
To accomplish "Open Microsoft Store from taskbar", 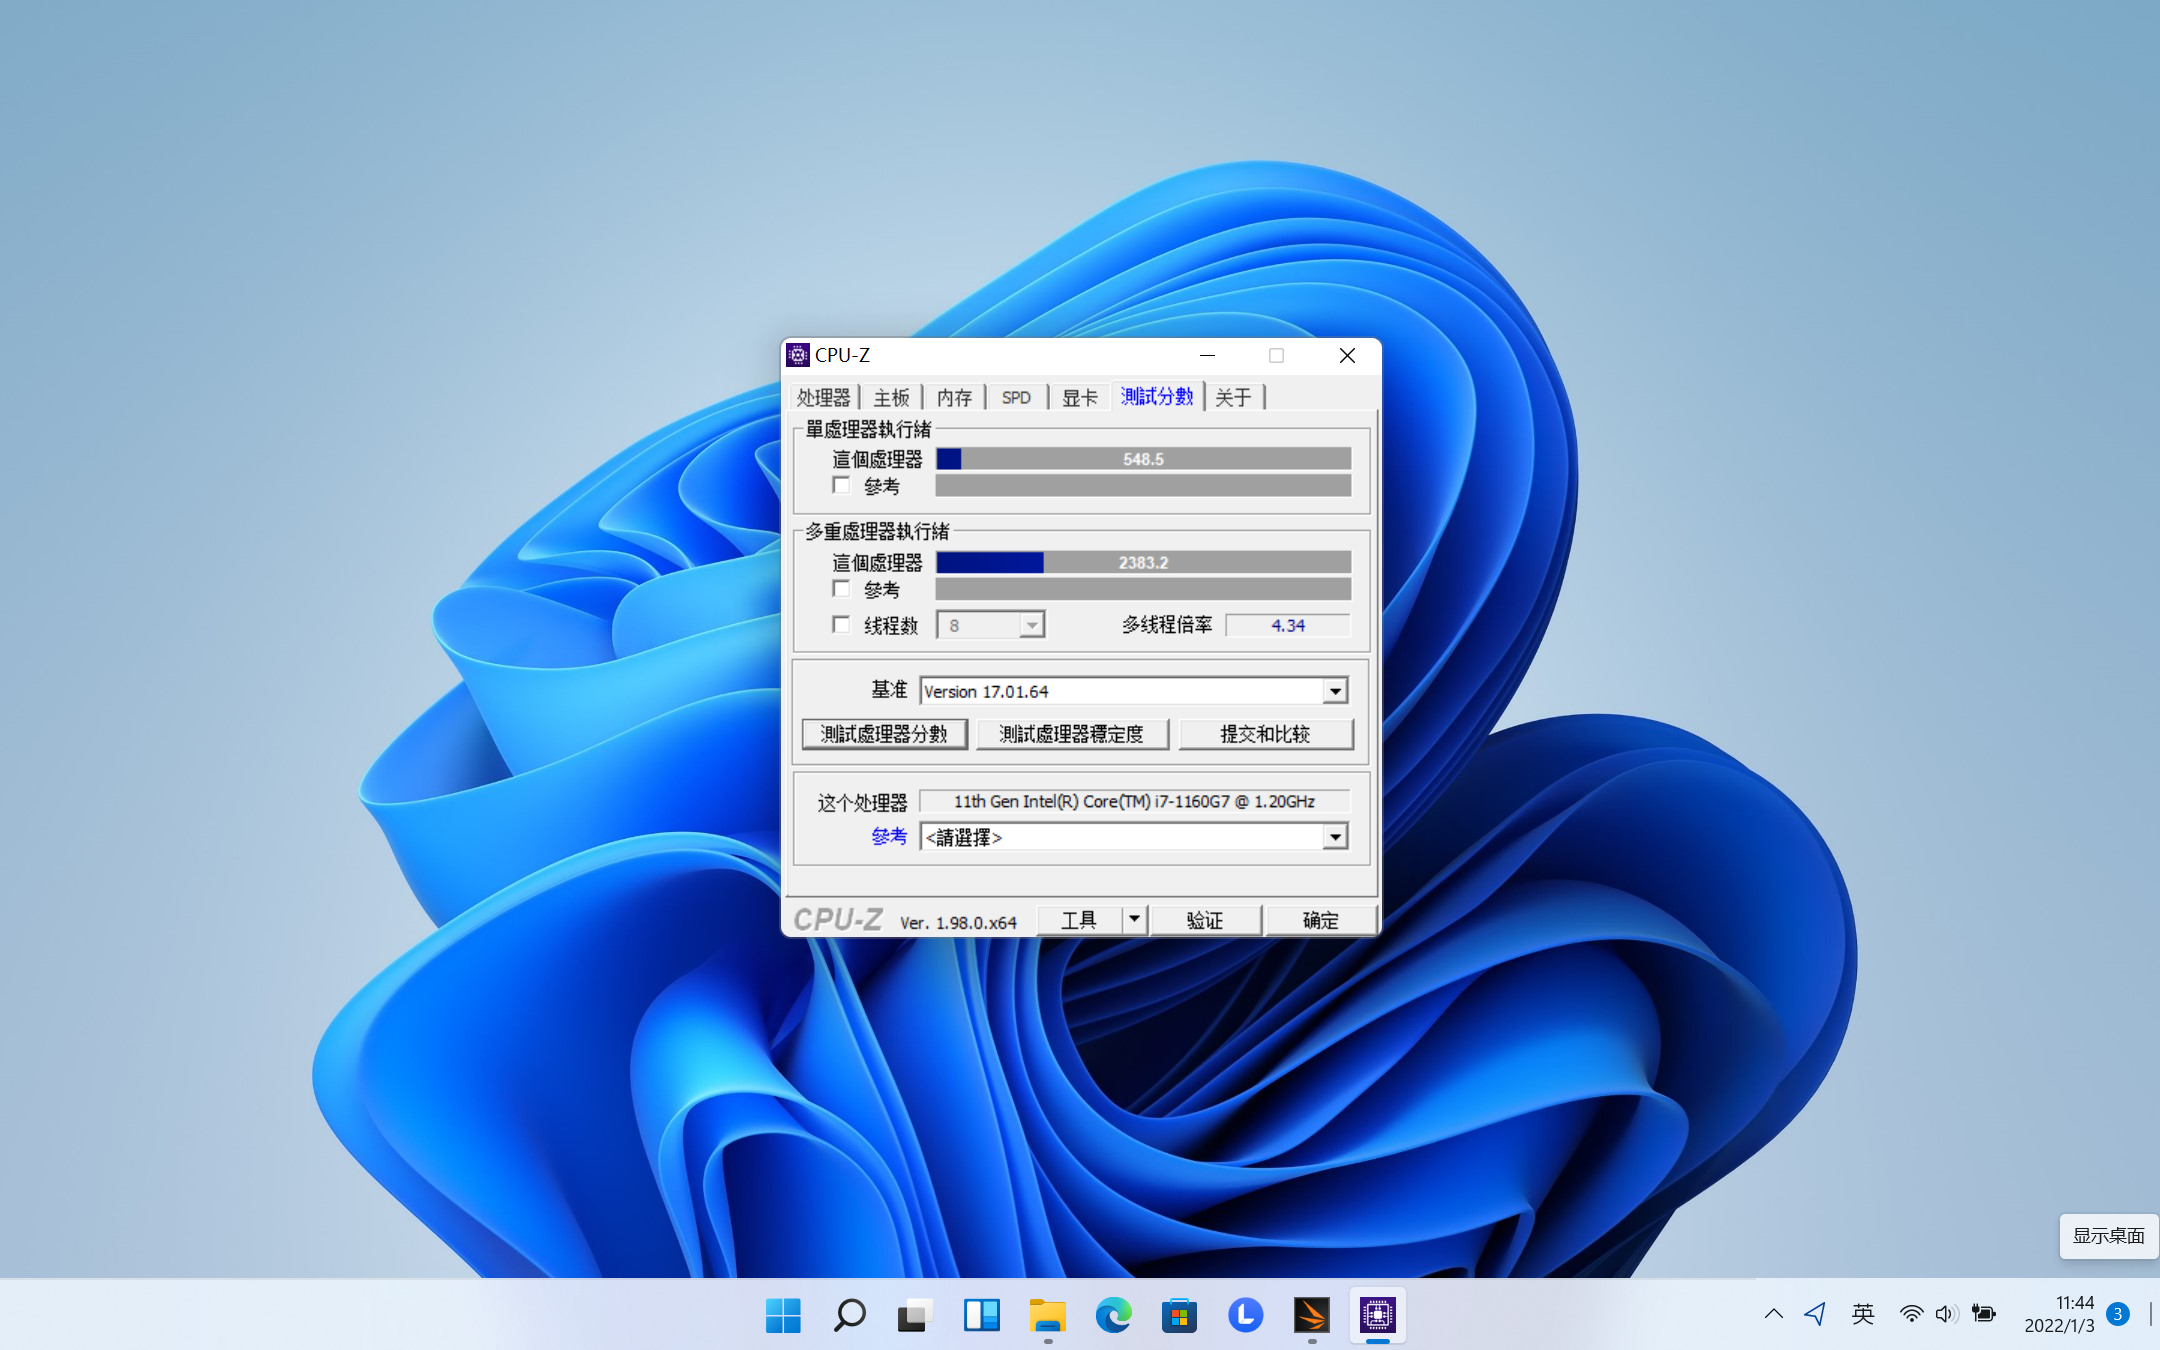I will (1179, 1315).
